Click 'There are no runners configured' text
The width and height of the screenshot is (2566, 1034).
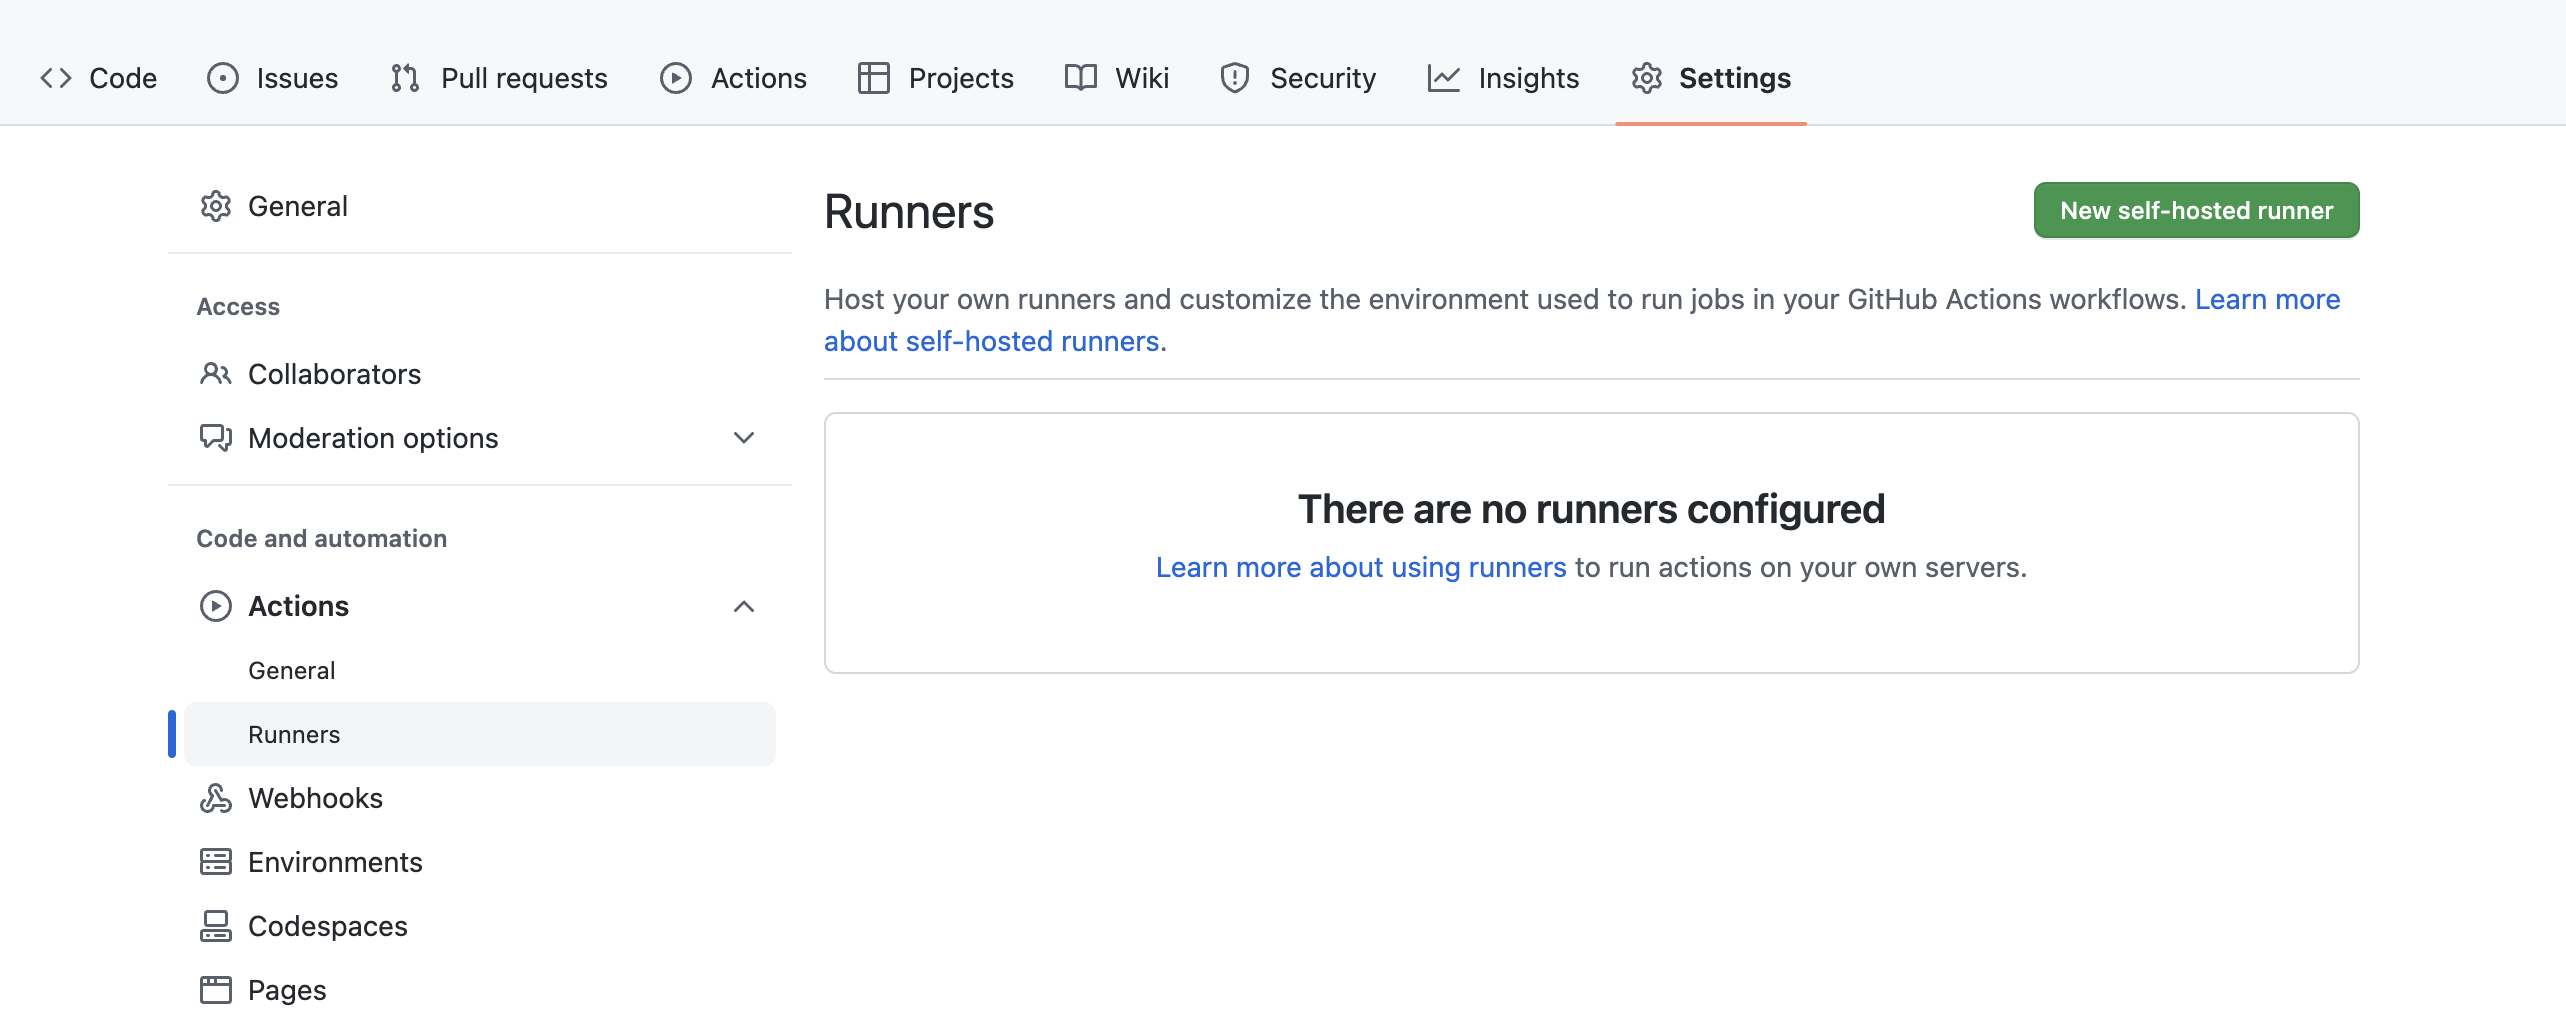point(1591,509)
